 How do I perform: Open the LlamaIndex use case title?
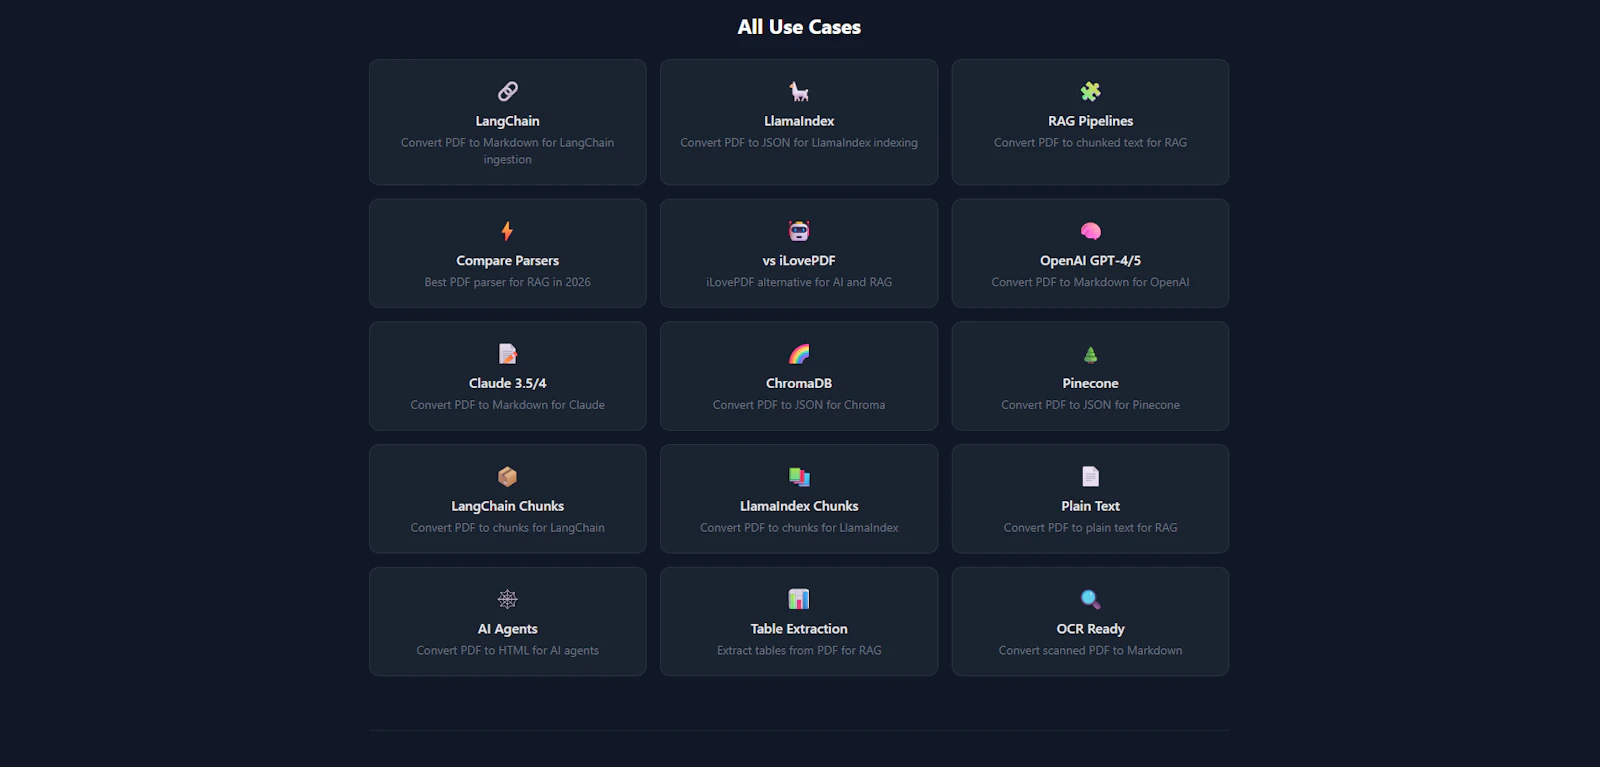tap(799, 121)
